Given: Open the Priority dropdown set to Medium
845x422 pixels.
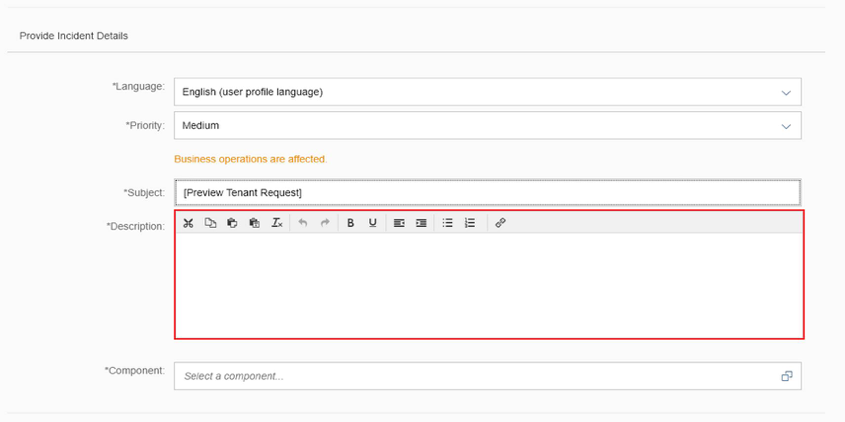Looking at the screenshot, I should point(488,126).
